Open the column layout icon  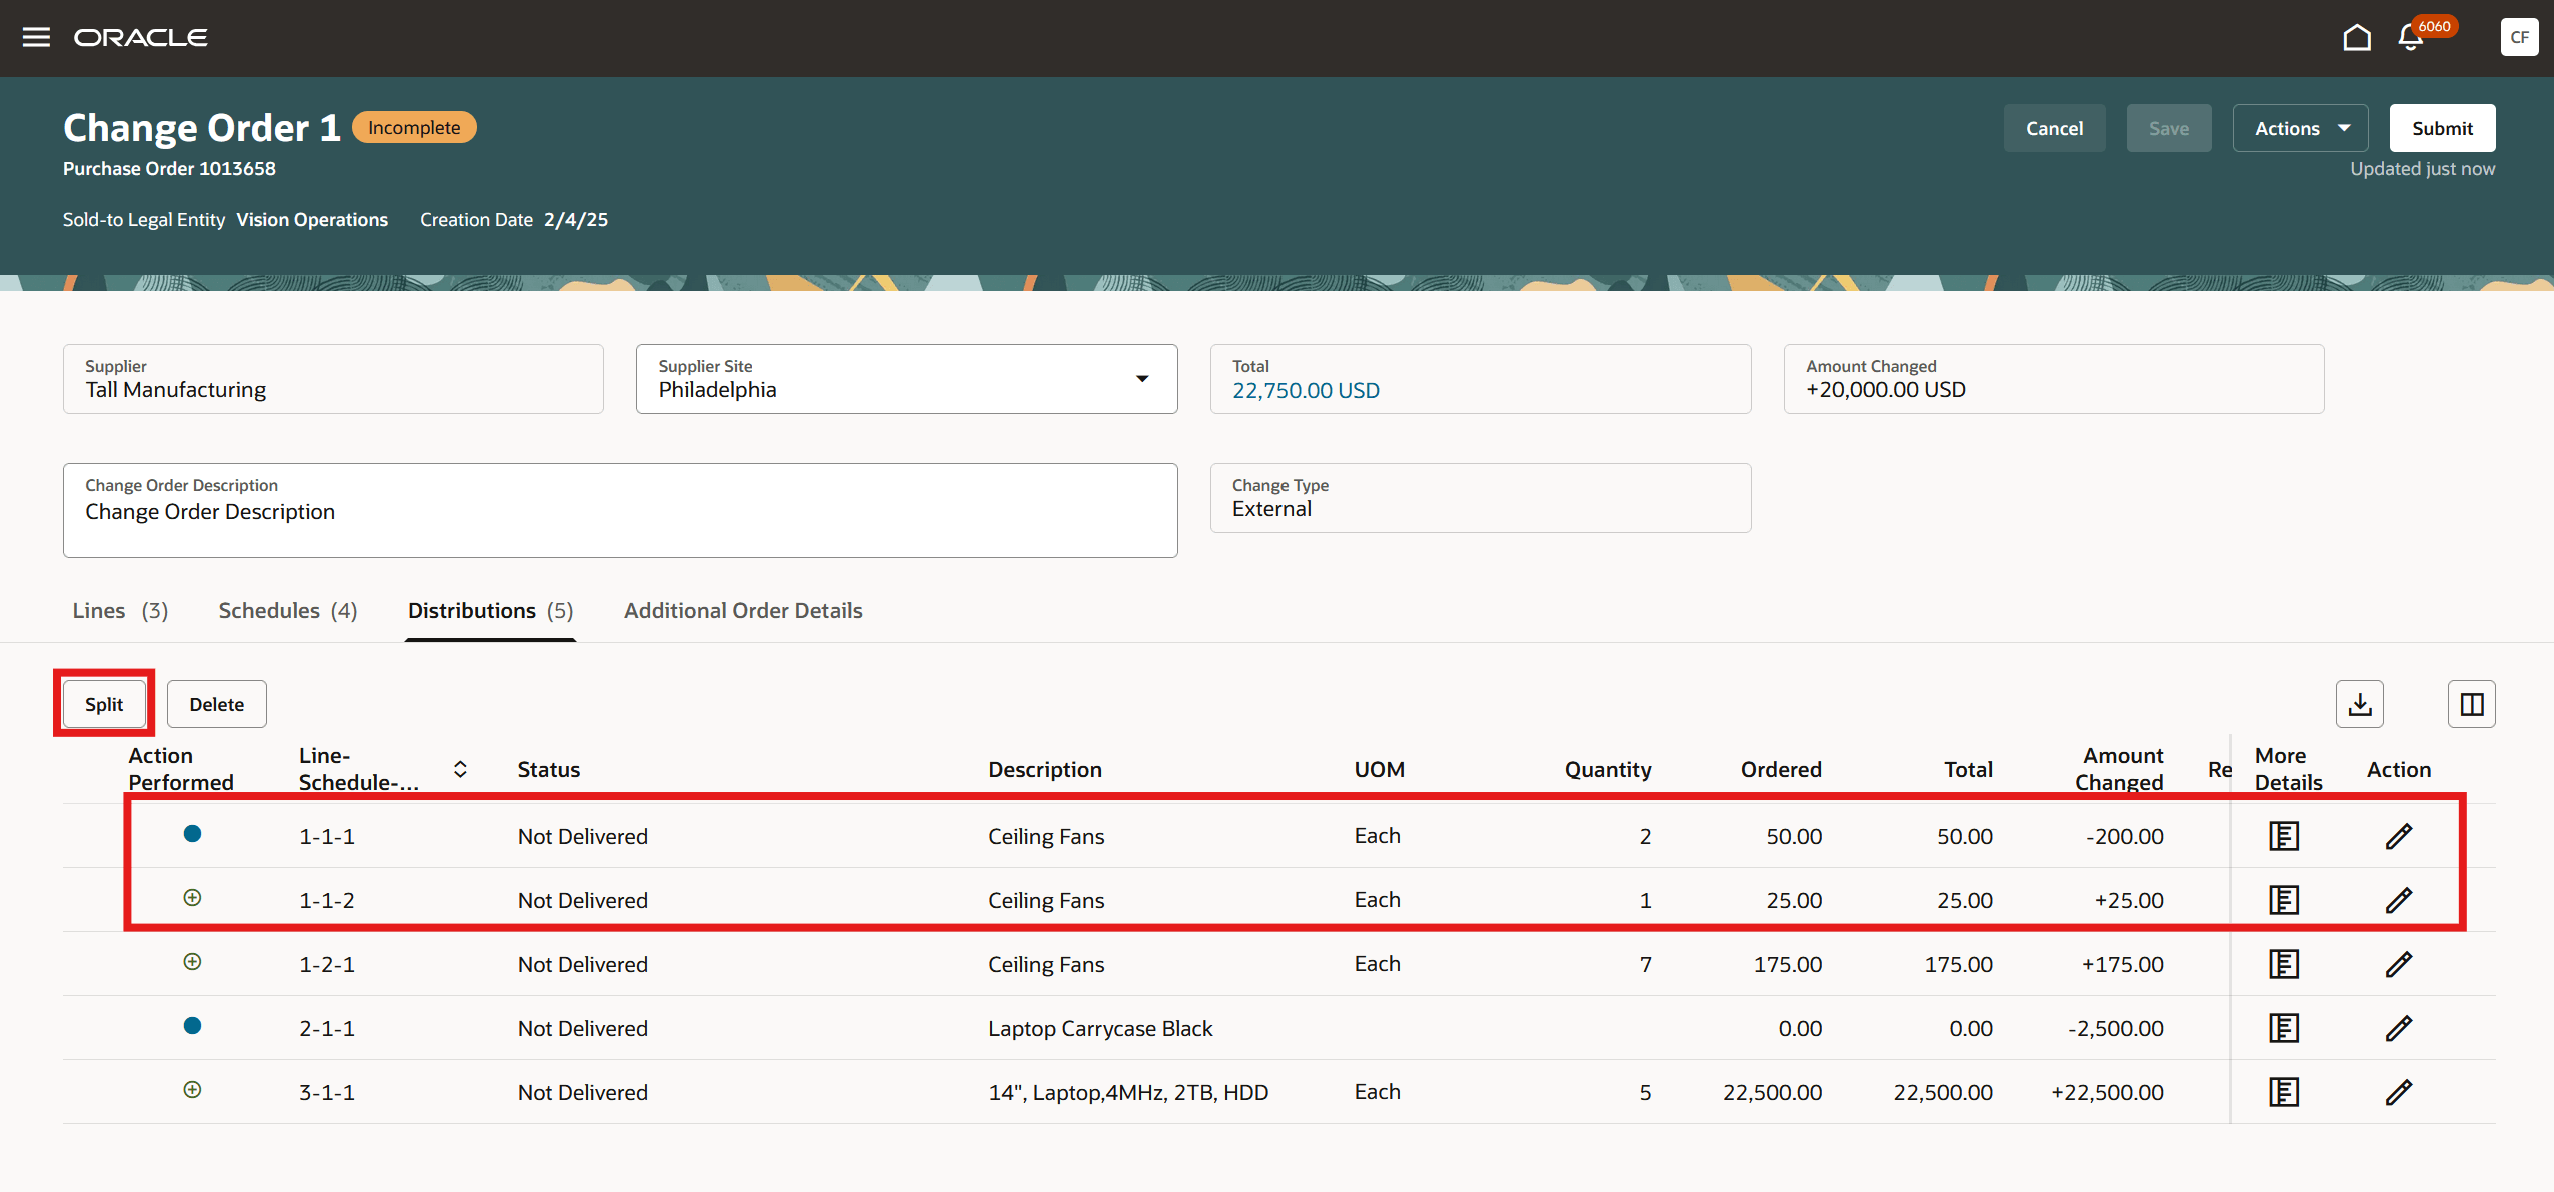(x=2471, y=704)
